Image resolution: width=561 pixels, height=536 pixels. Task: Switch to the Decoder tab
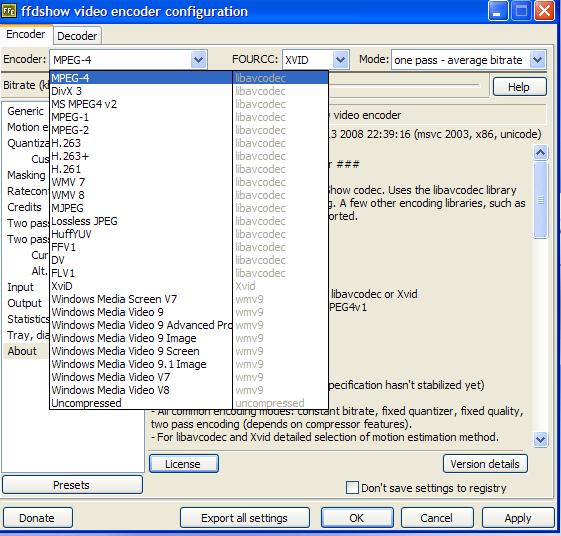click(77, 36)
